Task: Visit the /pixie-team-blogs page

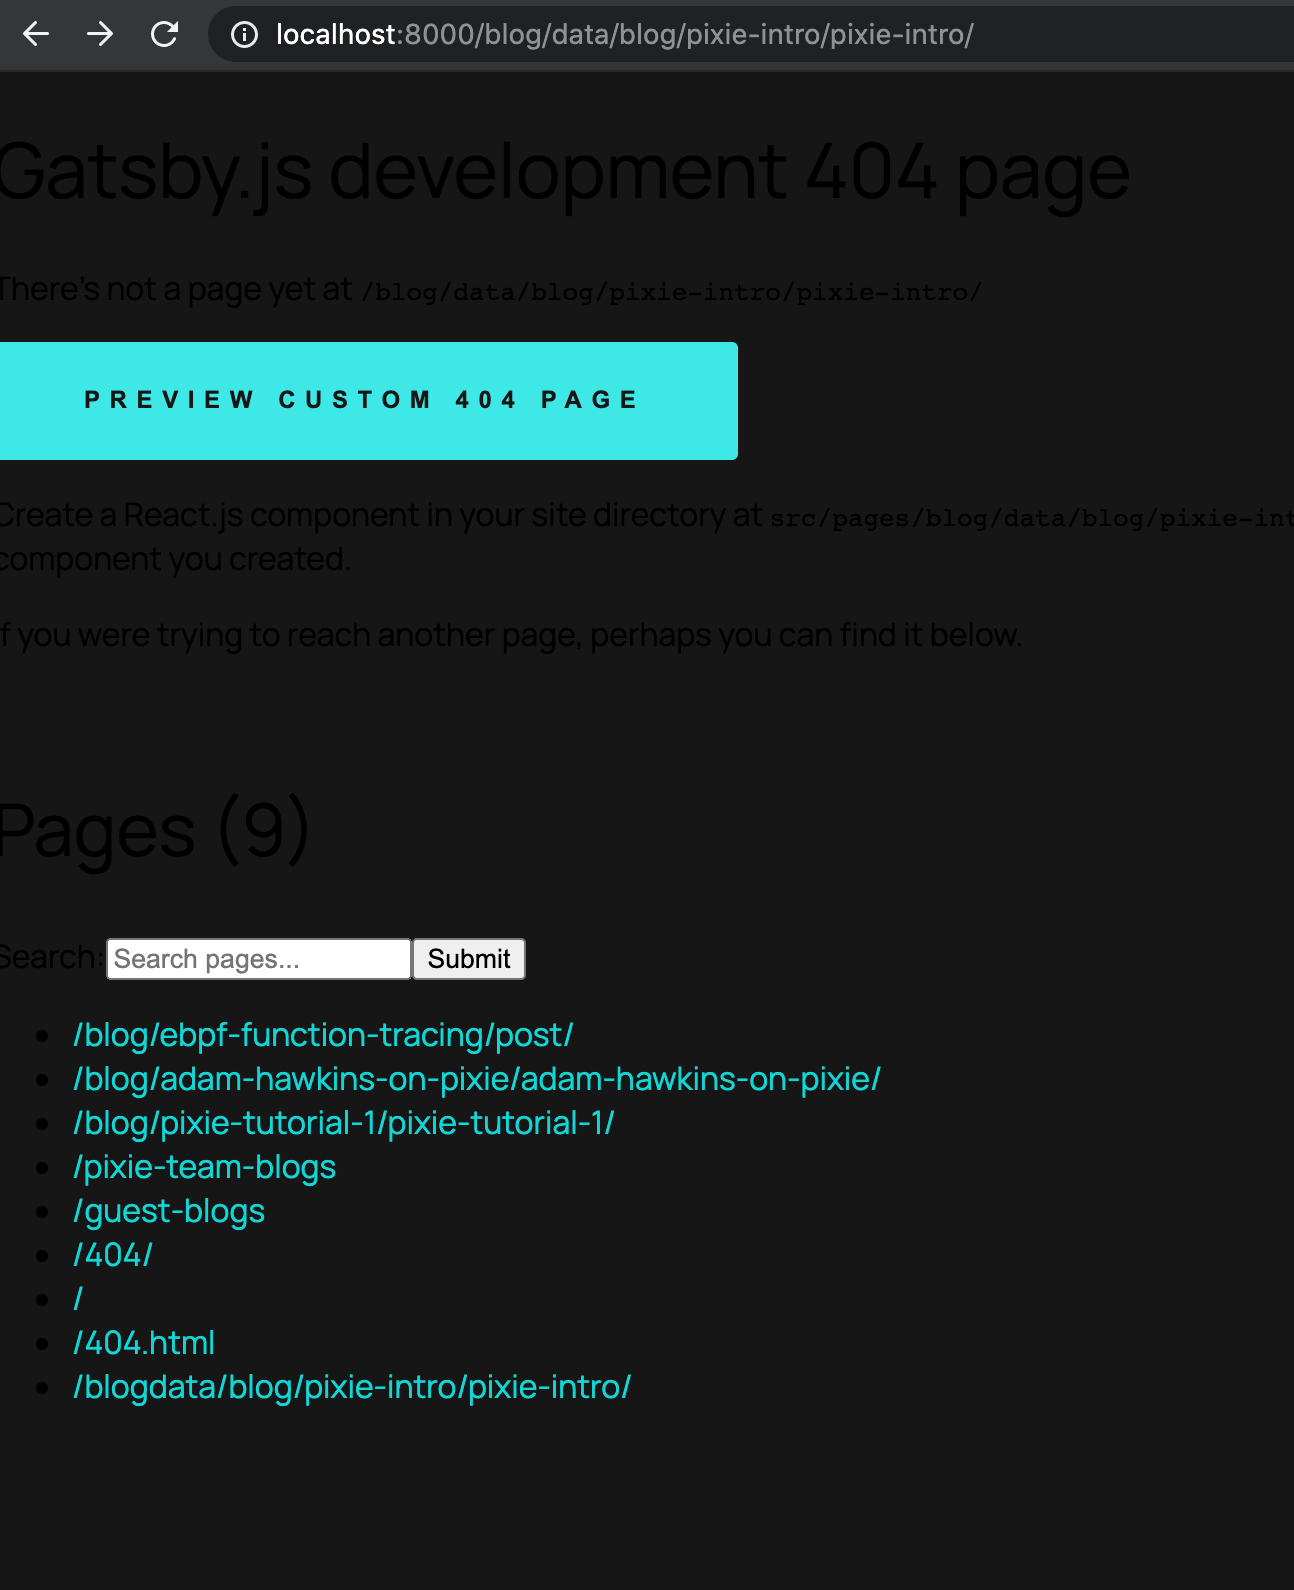Action: 205,1167
